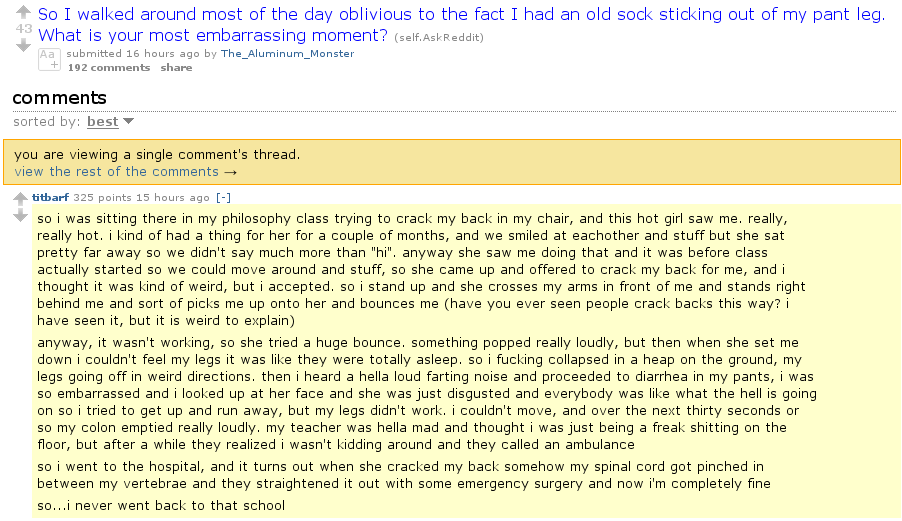Click the post score number 43
Viewport: 902px width, 521px height.
pos(24,29)
